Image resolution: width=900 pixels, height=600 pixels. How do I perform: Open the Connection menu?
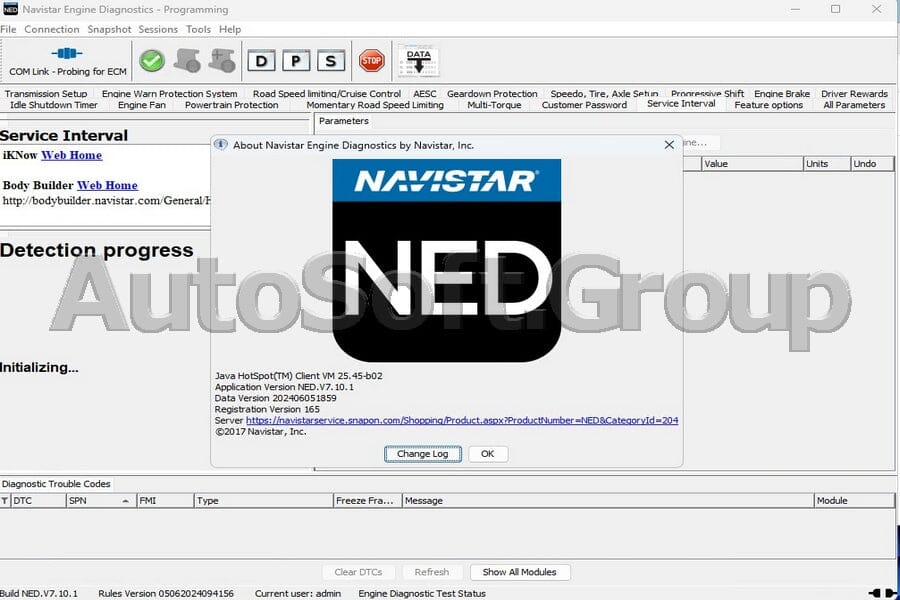tap(52, 29)
